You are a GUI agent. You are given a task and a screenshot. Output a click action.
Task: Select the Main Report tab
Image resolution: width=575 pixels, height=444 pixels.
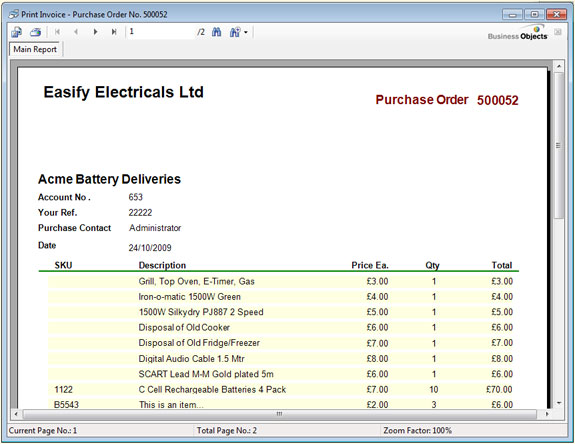[x=35, y=49]
